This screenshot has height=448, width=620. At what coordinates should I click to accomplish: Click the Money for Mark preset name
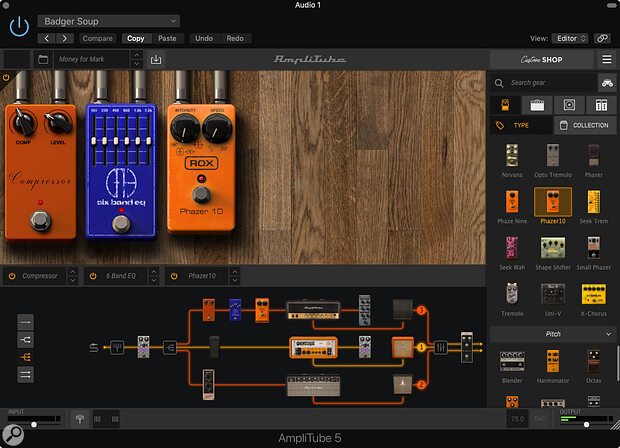(92, 59)
